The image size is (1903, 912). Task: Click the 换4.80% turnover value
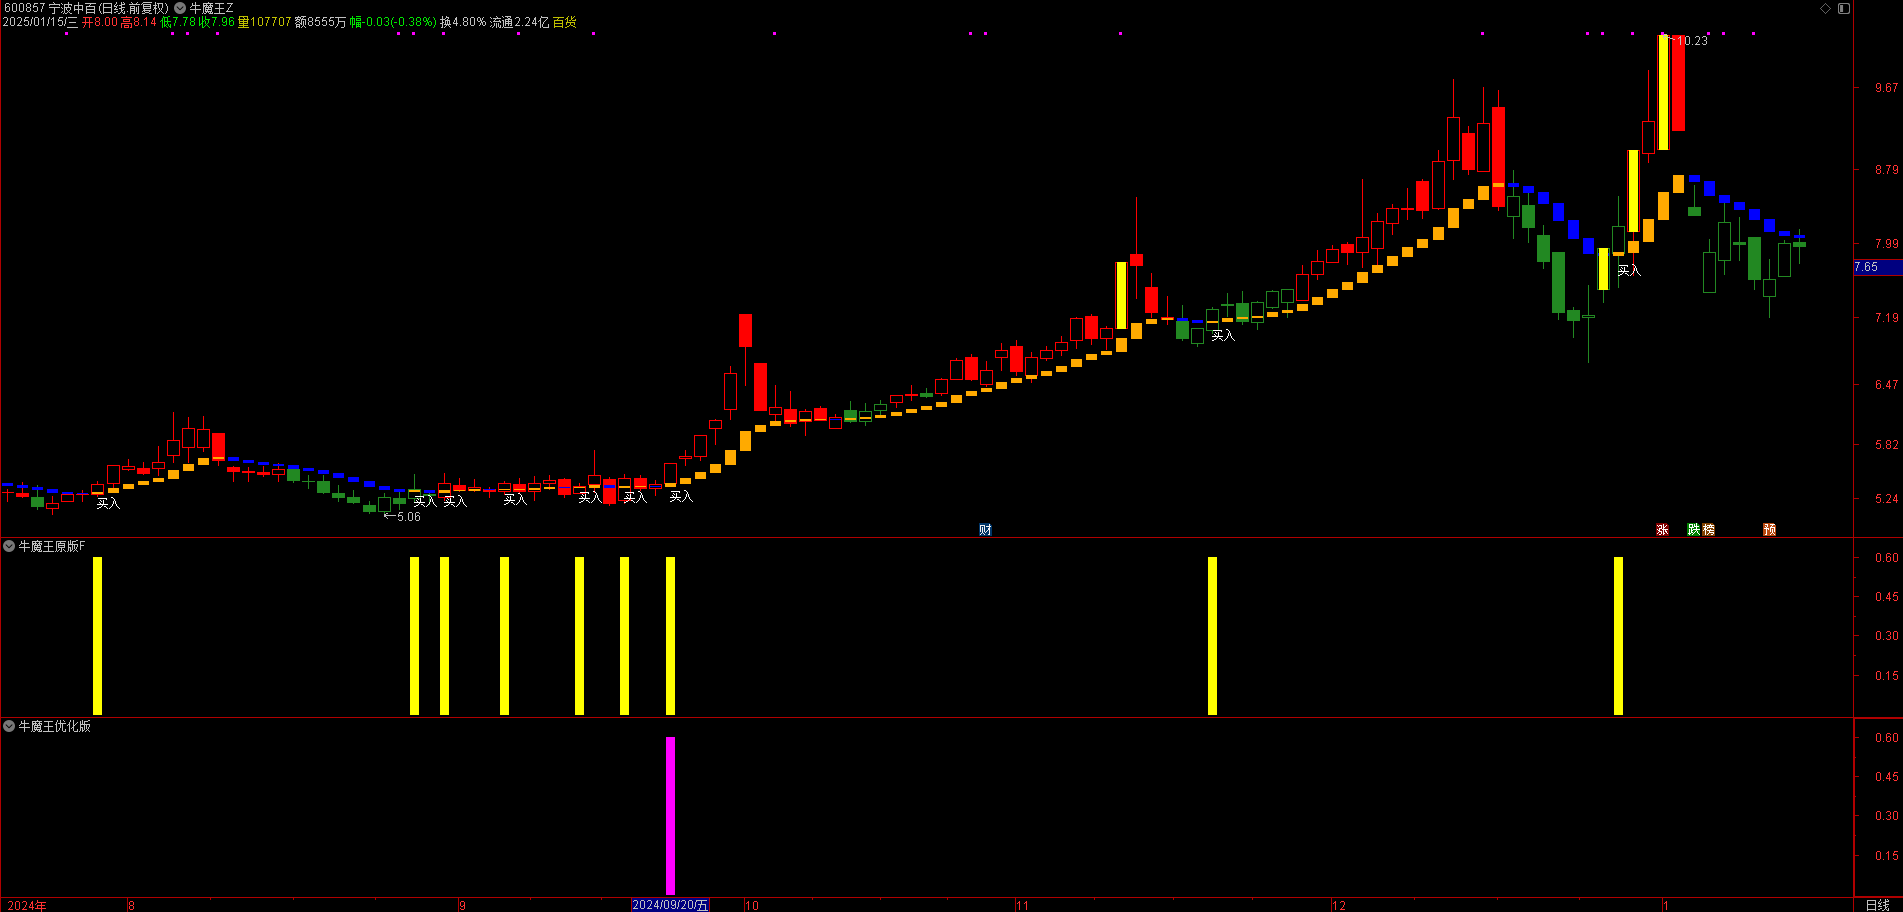[x=463, y=22]
